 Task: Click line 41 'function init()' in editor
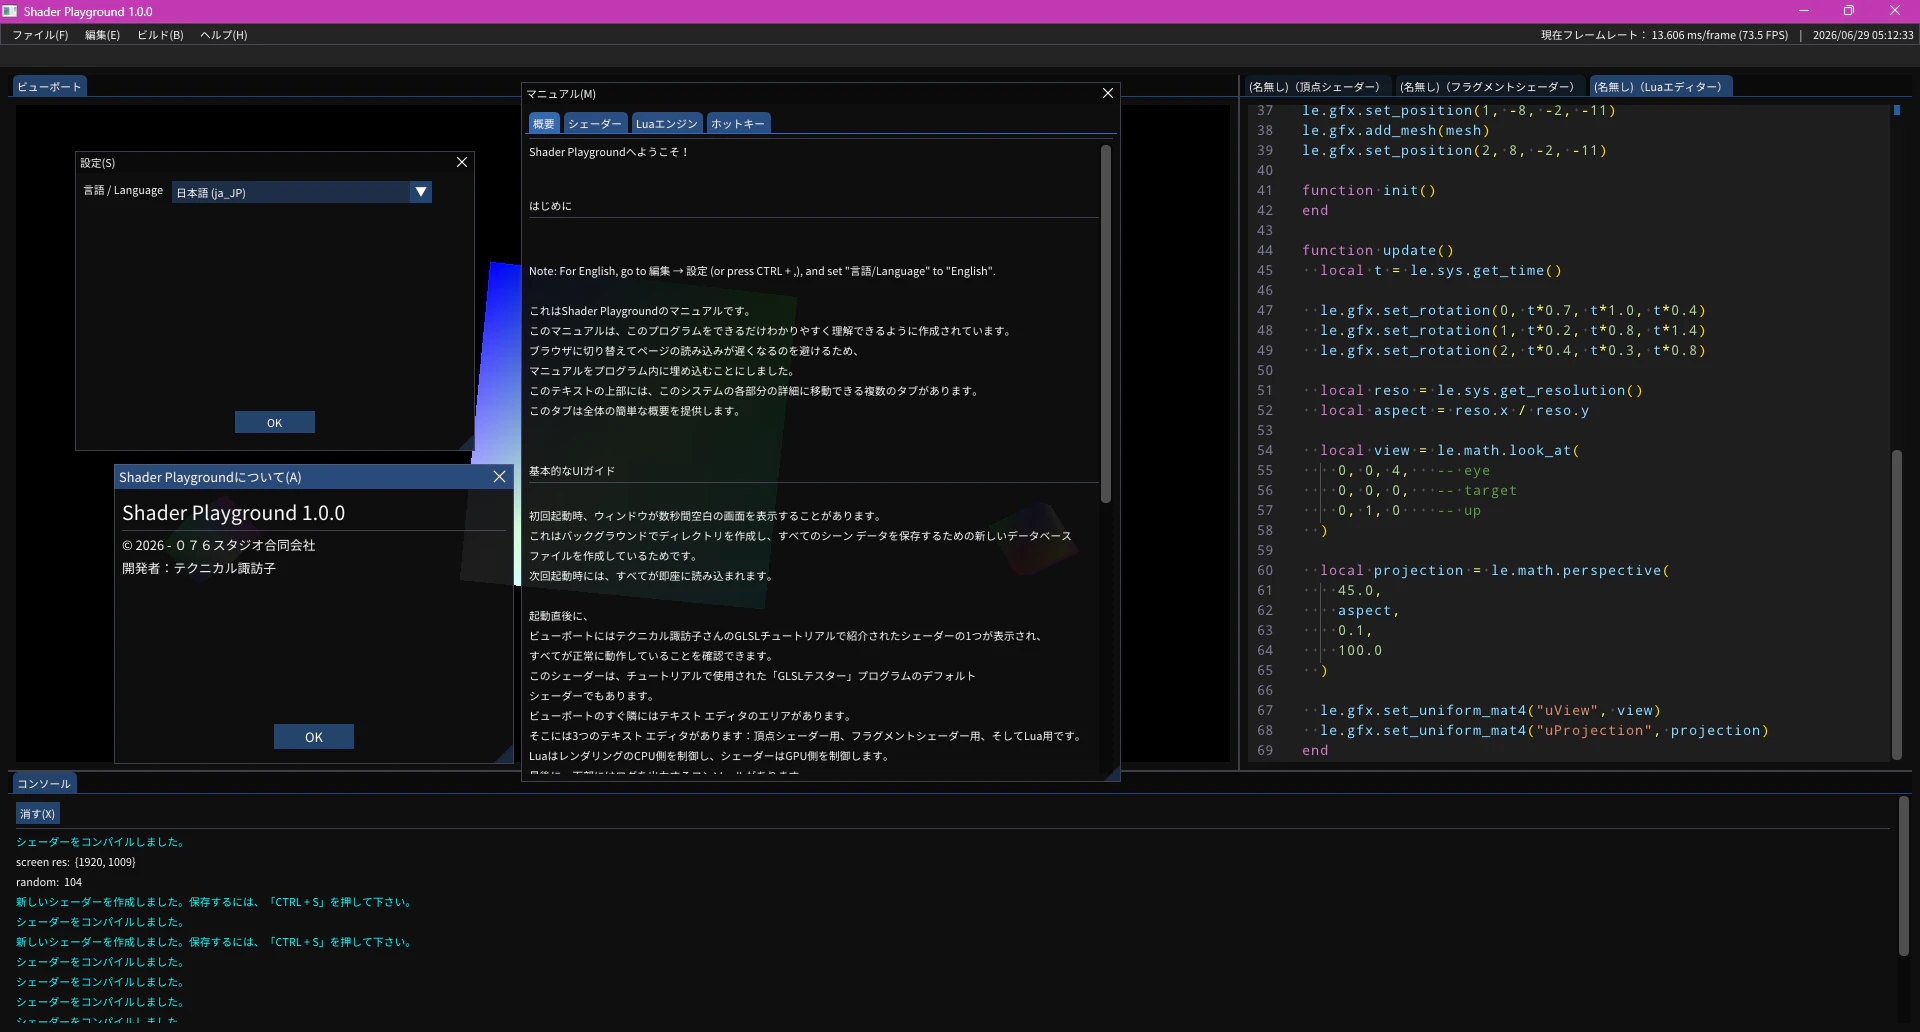[1369, 190]
